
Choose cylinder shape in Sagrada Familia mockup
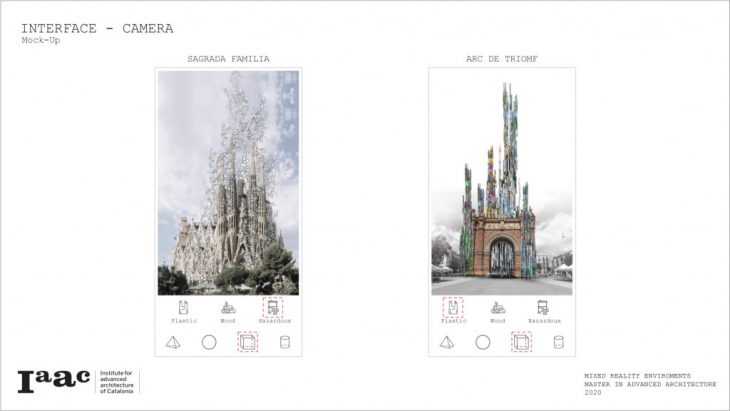pyautogui.click(x=284, y=342)
